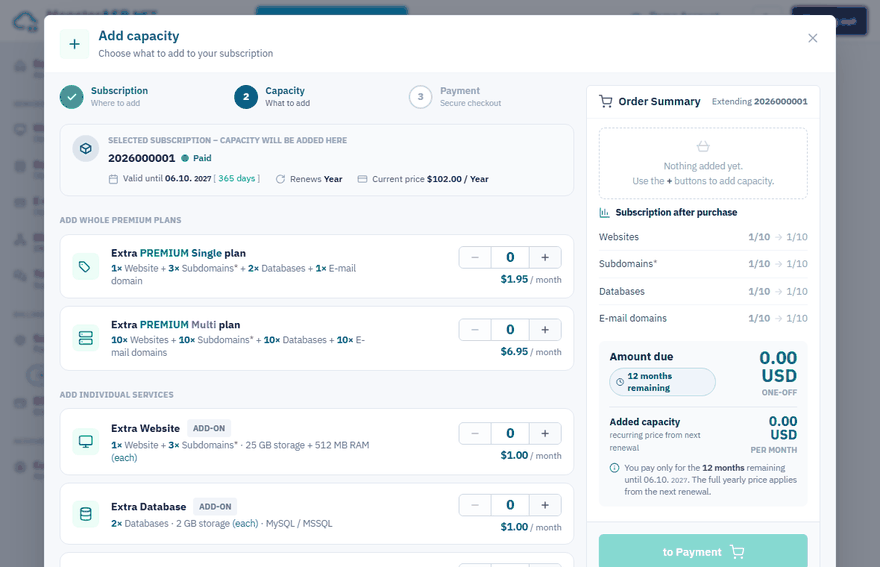
Task: Click the tag icon of PREMIUM Single plan
Action: pos(85,267)
